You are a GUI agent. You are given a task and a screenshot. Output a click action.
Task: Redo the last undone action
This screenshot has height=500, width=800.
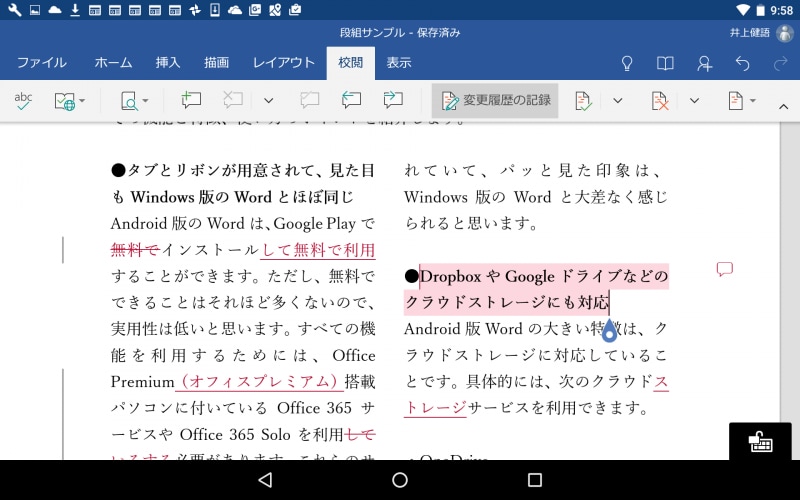[781, 63]
